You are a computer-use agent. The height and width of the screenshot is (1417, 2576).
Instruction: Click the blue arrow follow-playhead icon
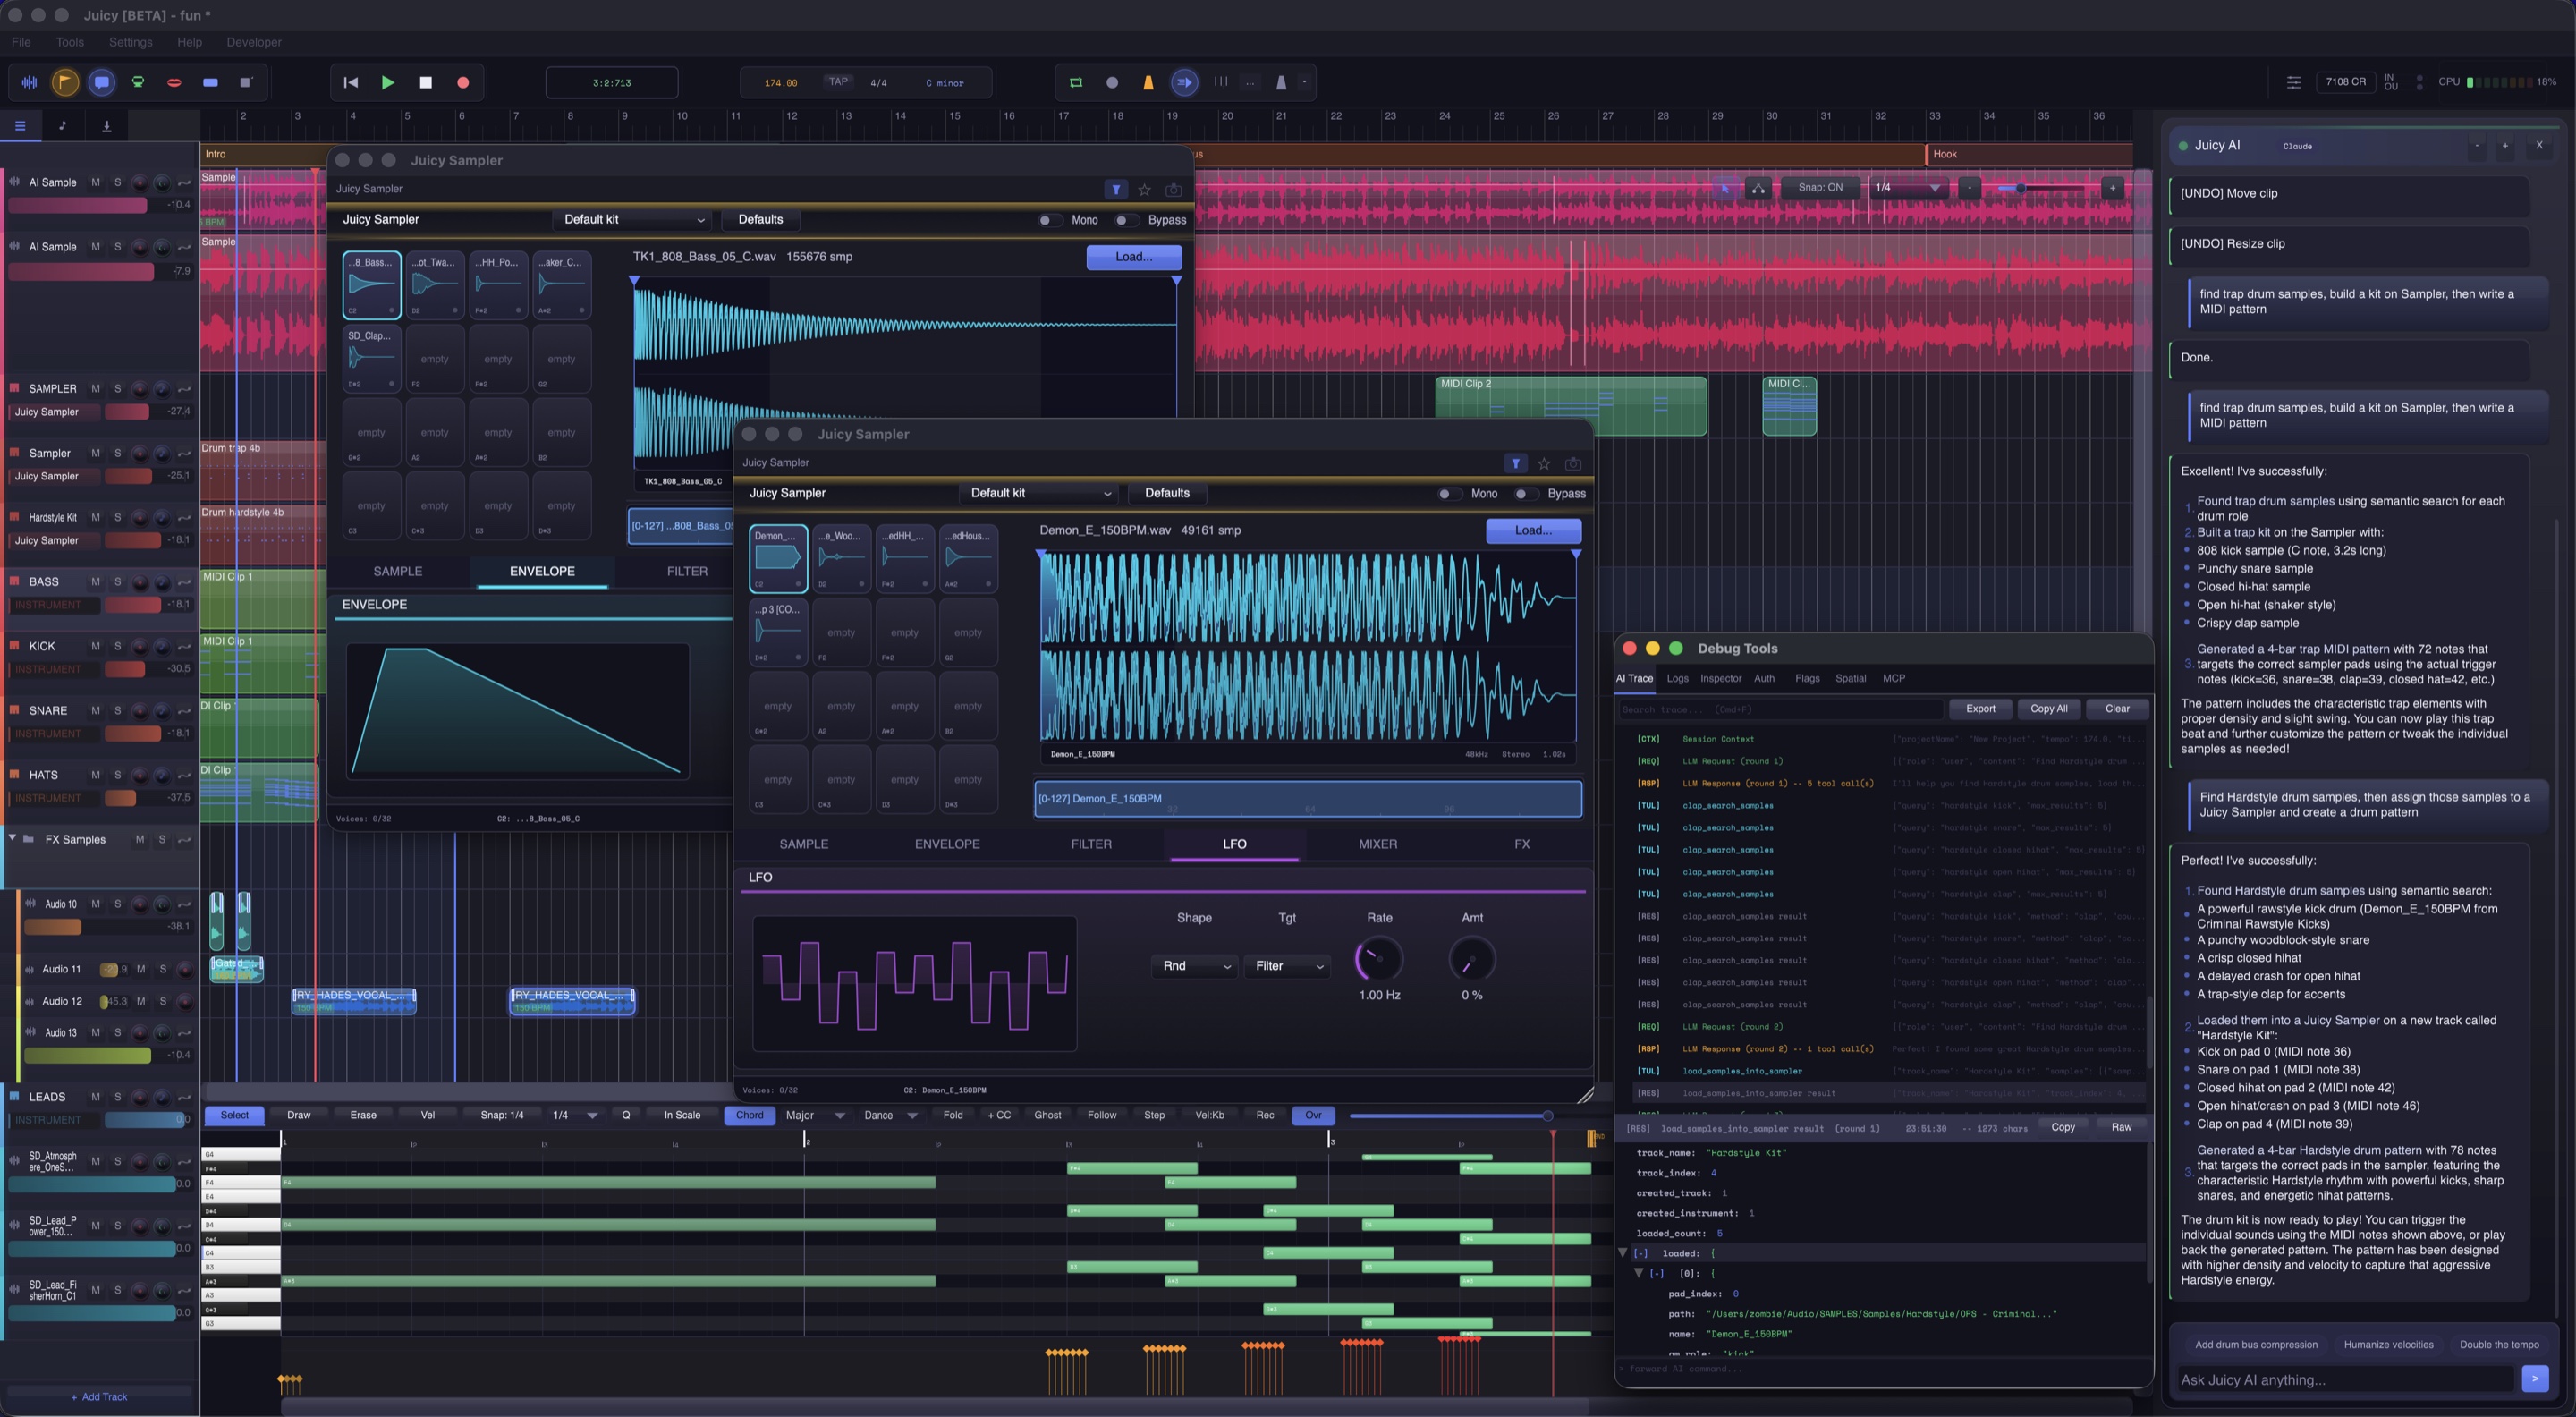coord(1184,82)
